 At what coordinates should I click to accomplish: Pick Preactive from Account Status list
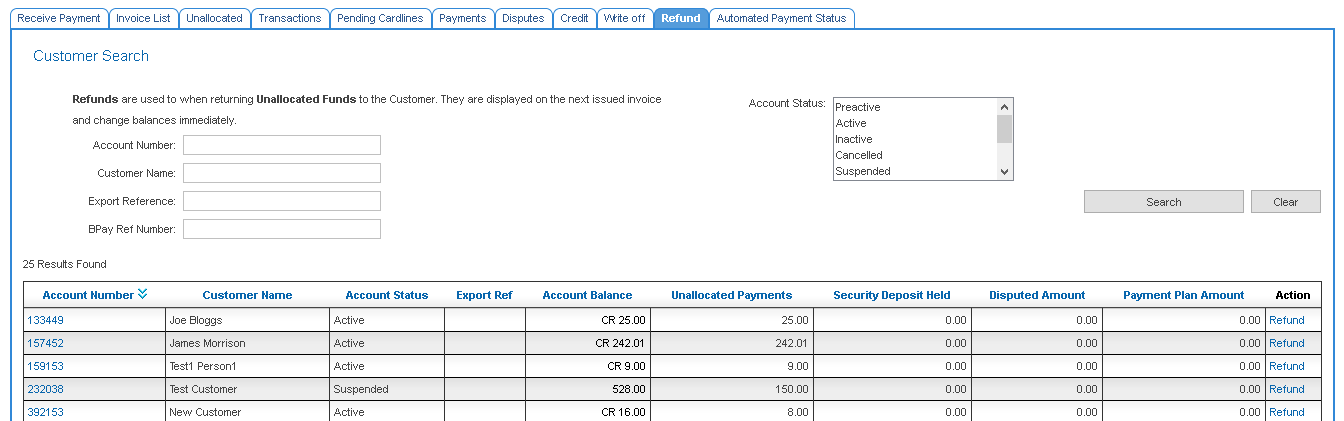click(857, 107)
